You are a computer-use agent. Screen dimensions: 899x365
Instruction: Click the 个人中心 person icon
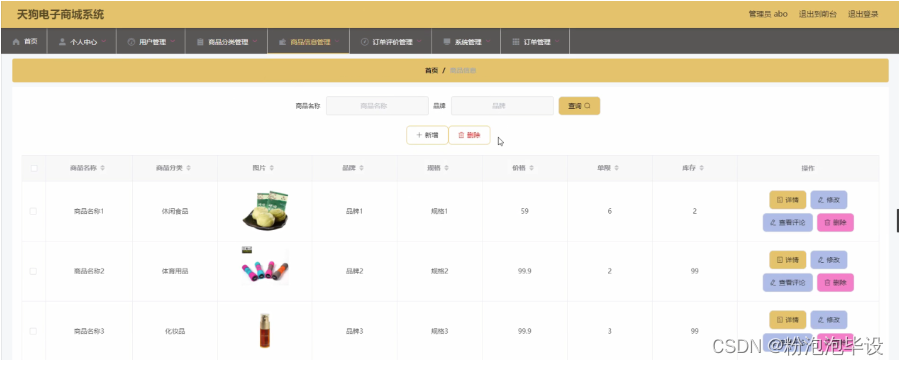tap(62, 42)
